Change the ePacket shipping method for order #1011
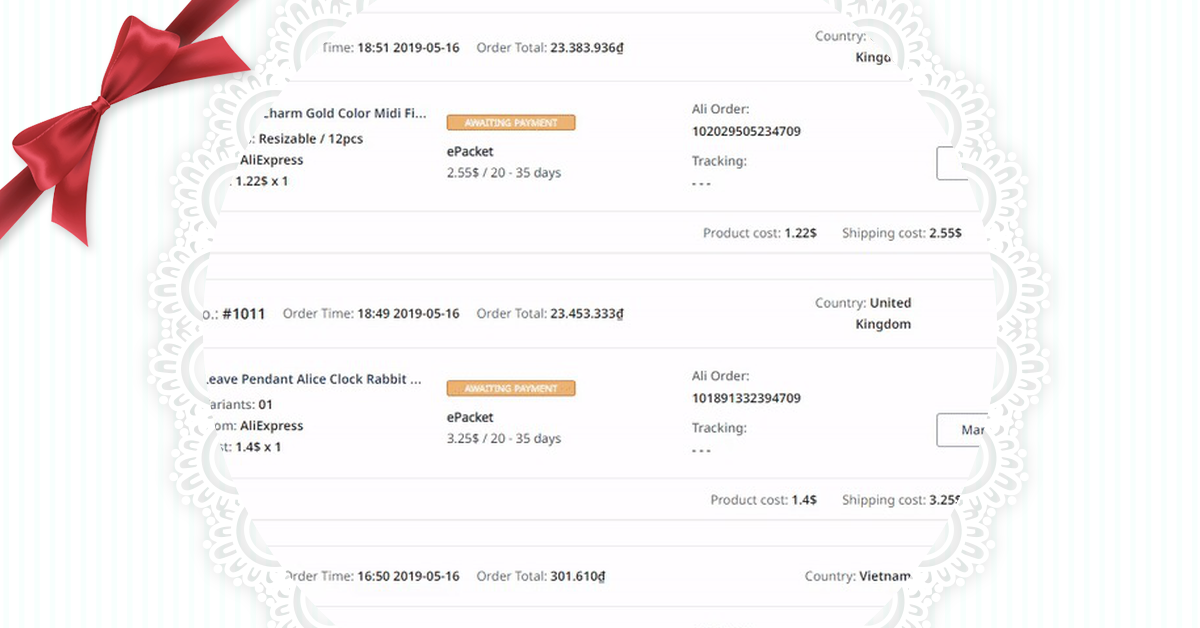The height and width of the screenshot is (628, 1200). [470, 417]
